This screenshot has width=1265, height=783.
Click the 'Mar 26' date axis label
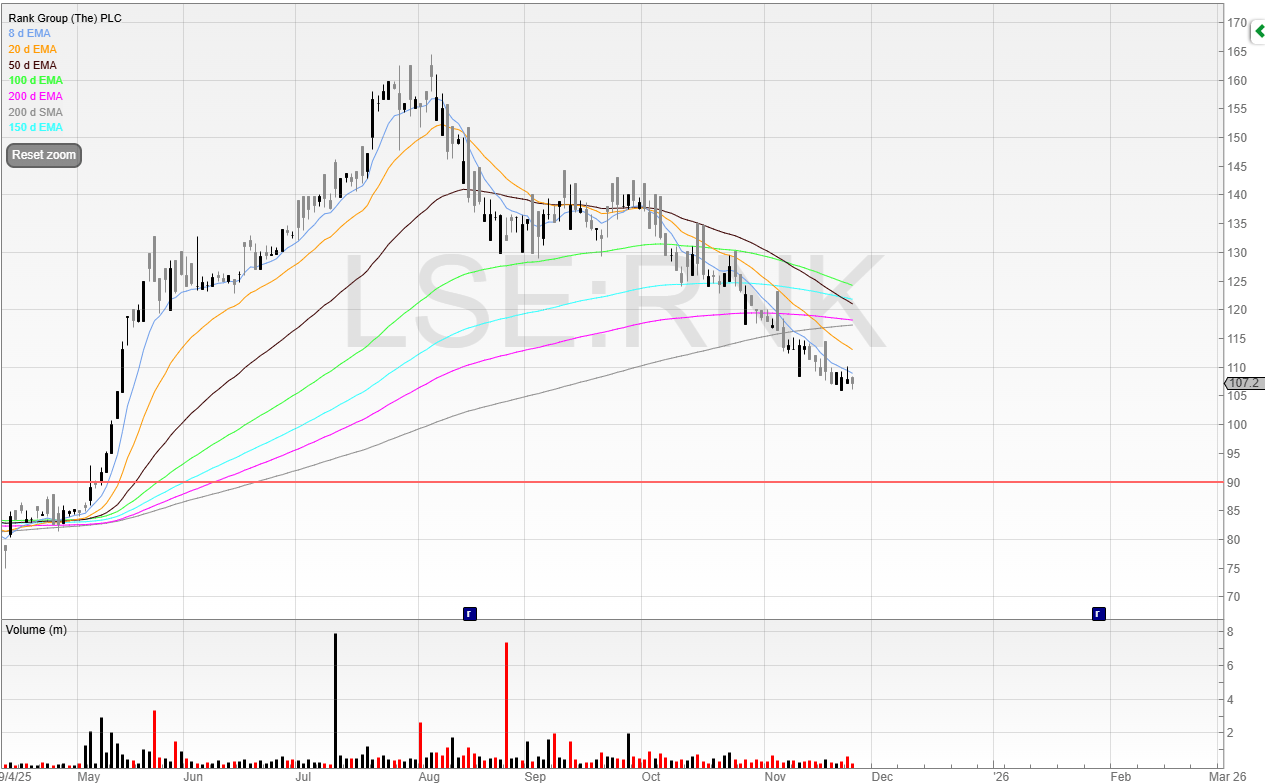click(x=1225, y=776)
